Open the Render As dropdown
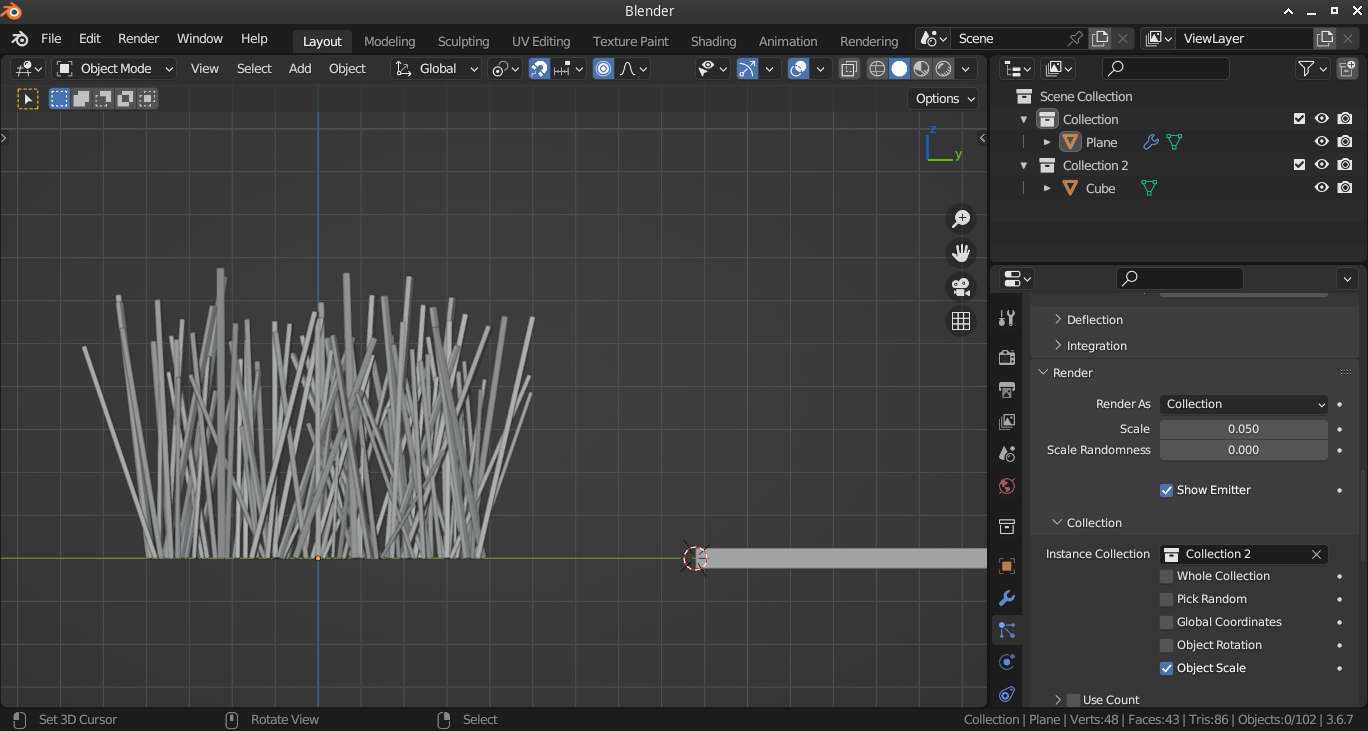 pos(1244,404)
